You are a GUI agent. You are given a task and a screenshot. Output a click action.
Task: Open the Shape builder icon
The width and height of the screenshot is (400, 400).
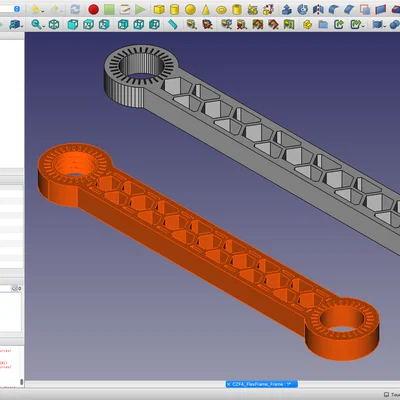click(268, 9)
